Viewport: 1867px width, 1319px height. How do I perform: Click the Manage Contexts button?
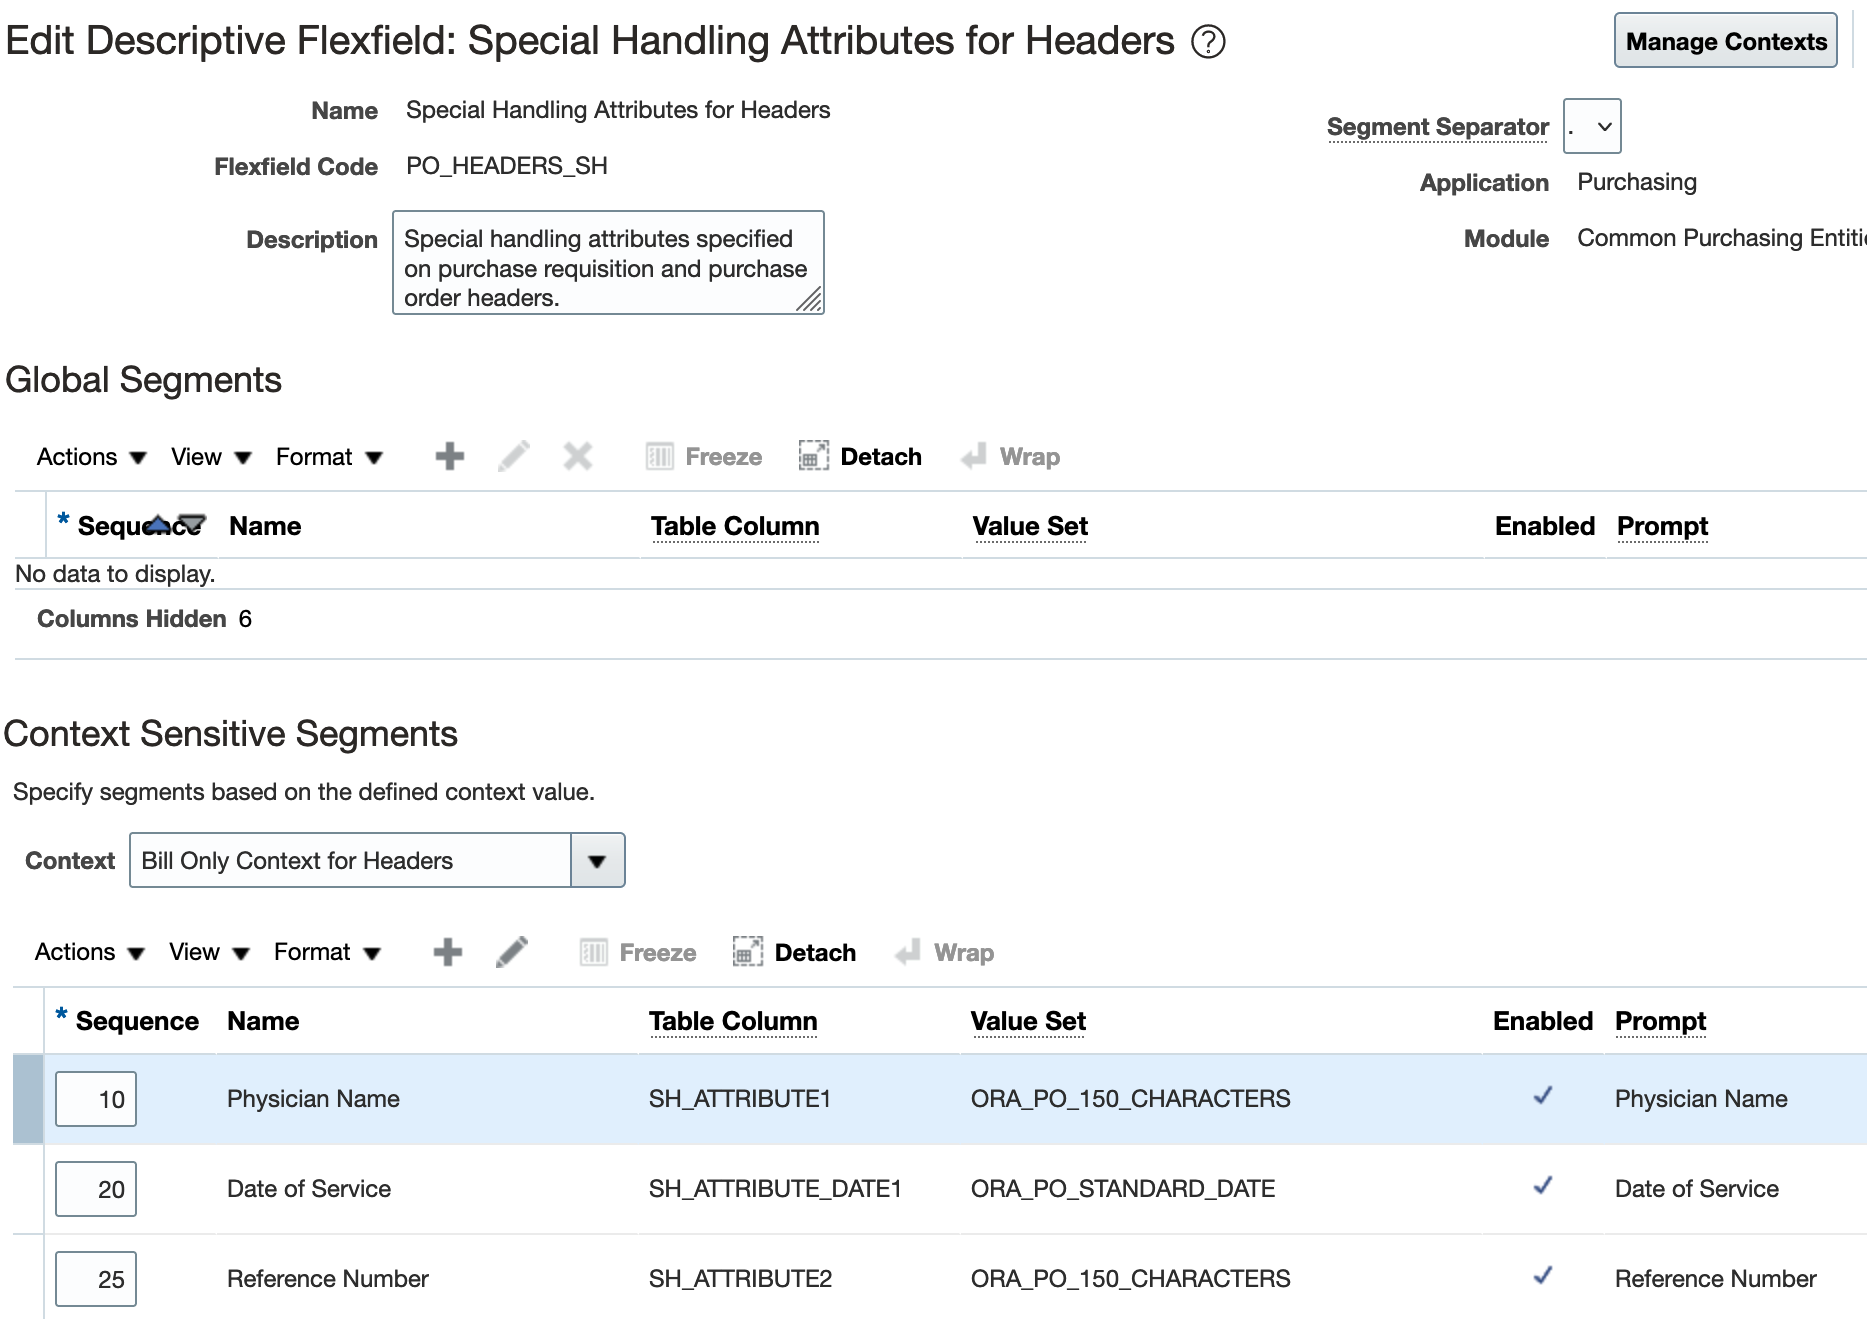click(1725, 41)
